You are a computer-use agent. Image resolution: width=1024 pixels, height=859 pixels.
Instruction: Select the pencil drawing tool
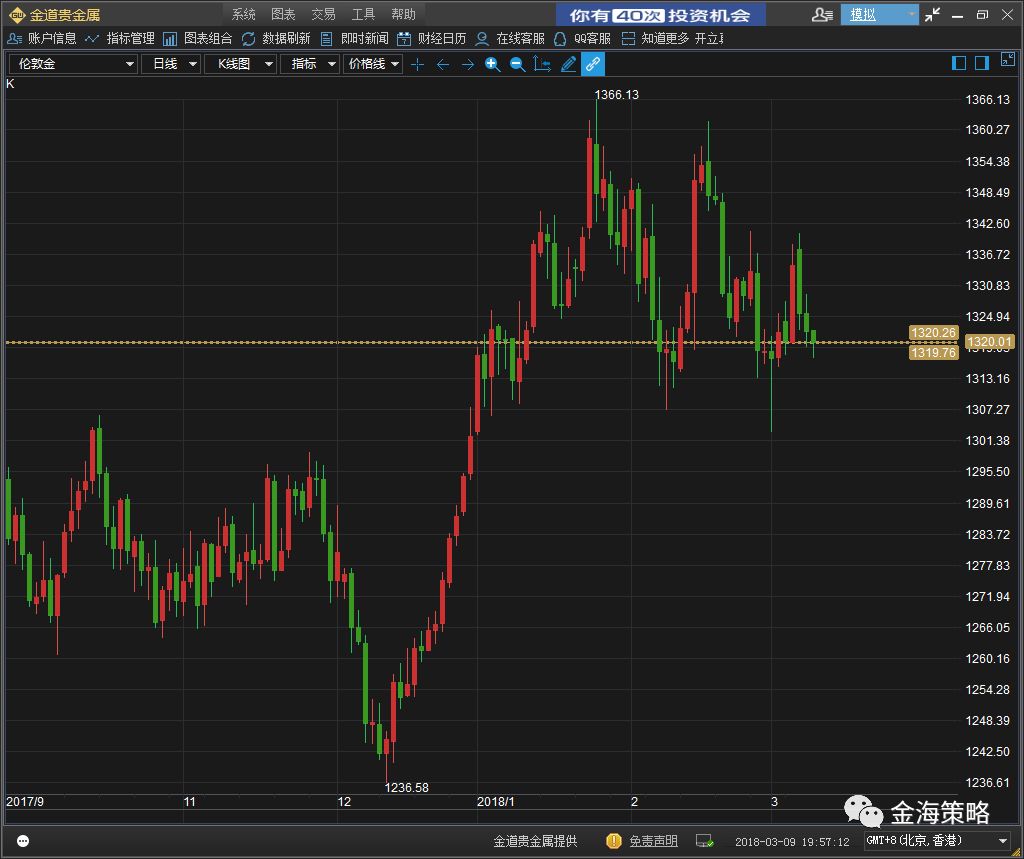[568, 64]
